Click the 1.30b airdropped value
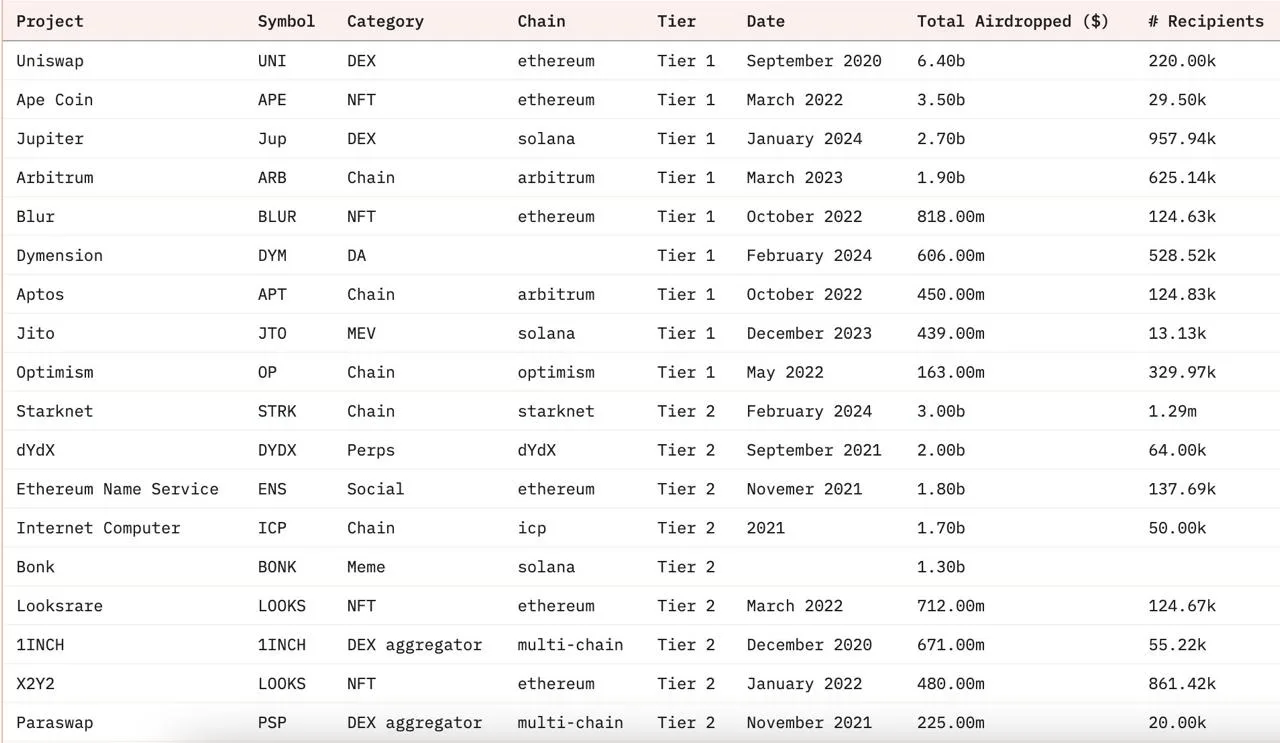This screenshot has height=743, width=1280. [x=941, y=568]
